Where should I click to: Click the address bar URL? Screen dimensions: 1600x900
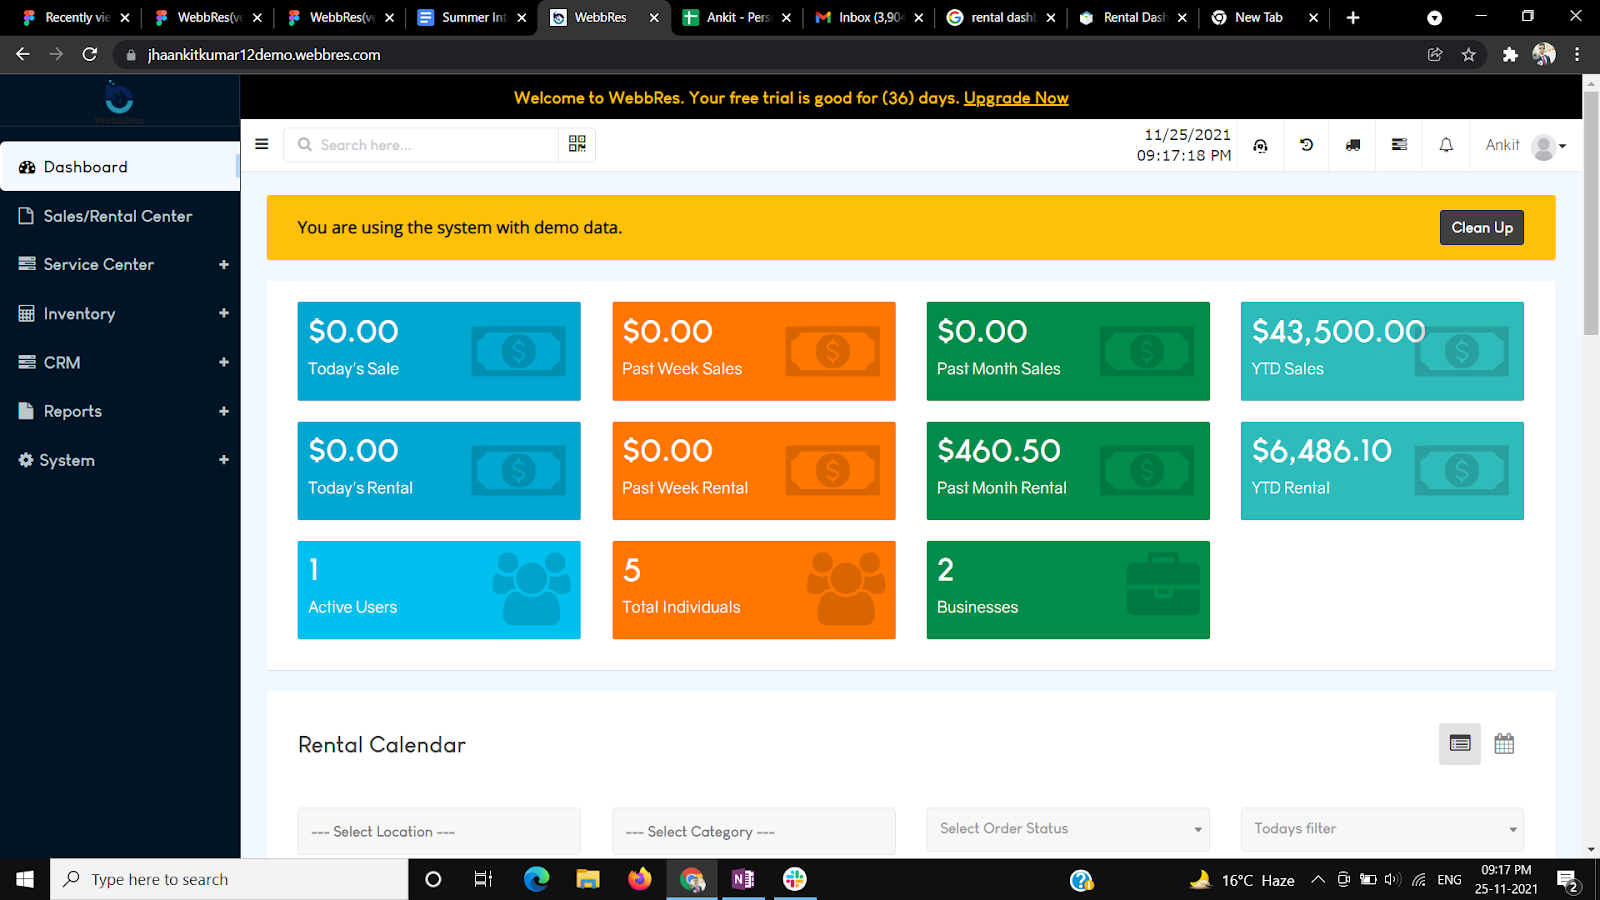(264, 55)
